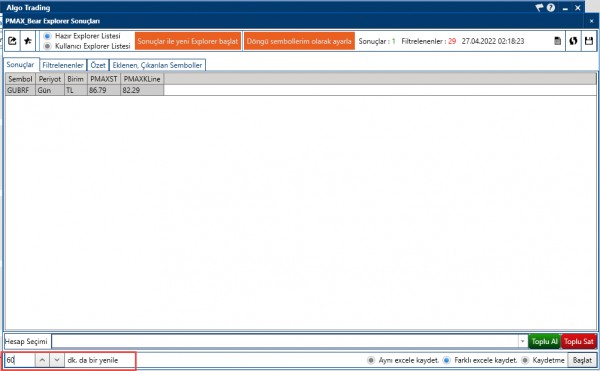Close the PMAX_Bear Explorer Sonuçları panel
The height and width of the screenshot is (371, 600).
pos(591,21)
